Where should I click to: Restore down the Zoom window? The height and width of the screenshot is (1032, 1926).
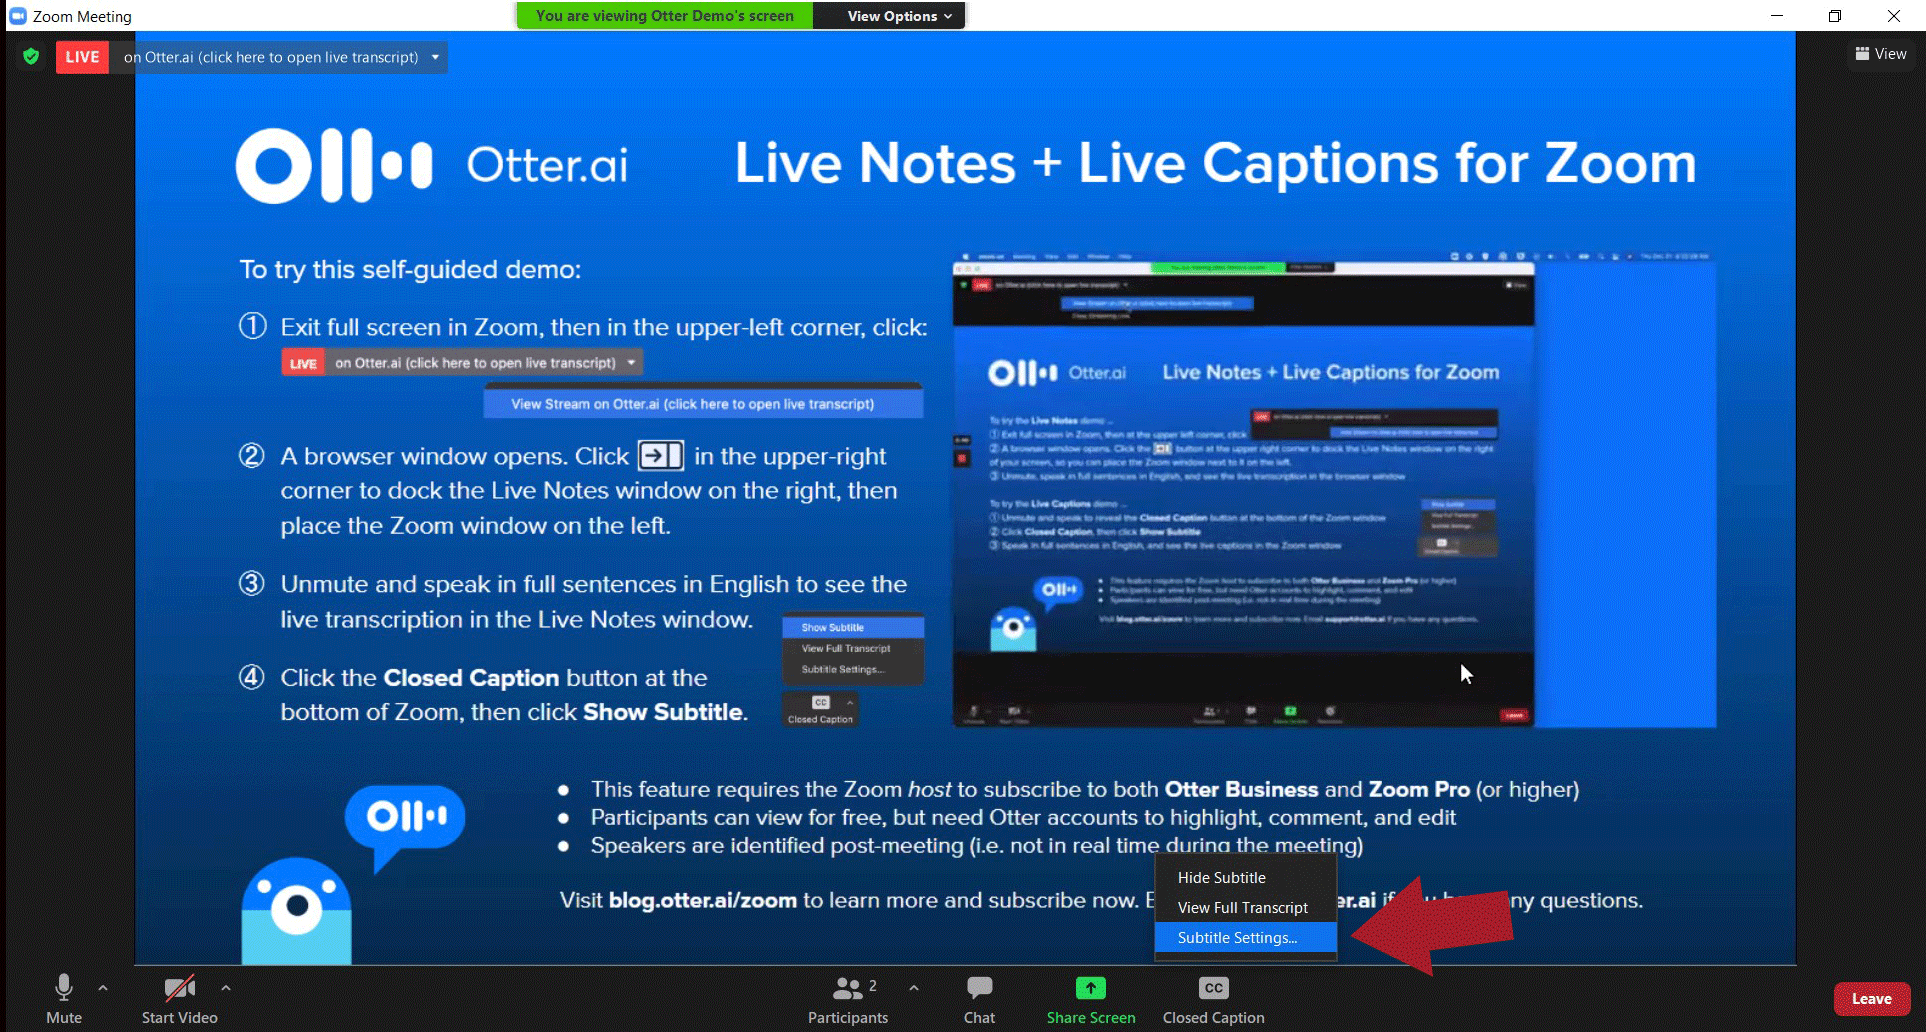pyautogui.click(x=1835, y=16)
